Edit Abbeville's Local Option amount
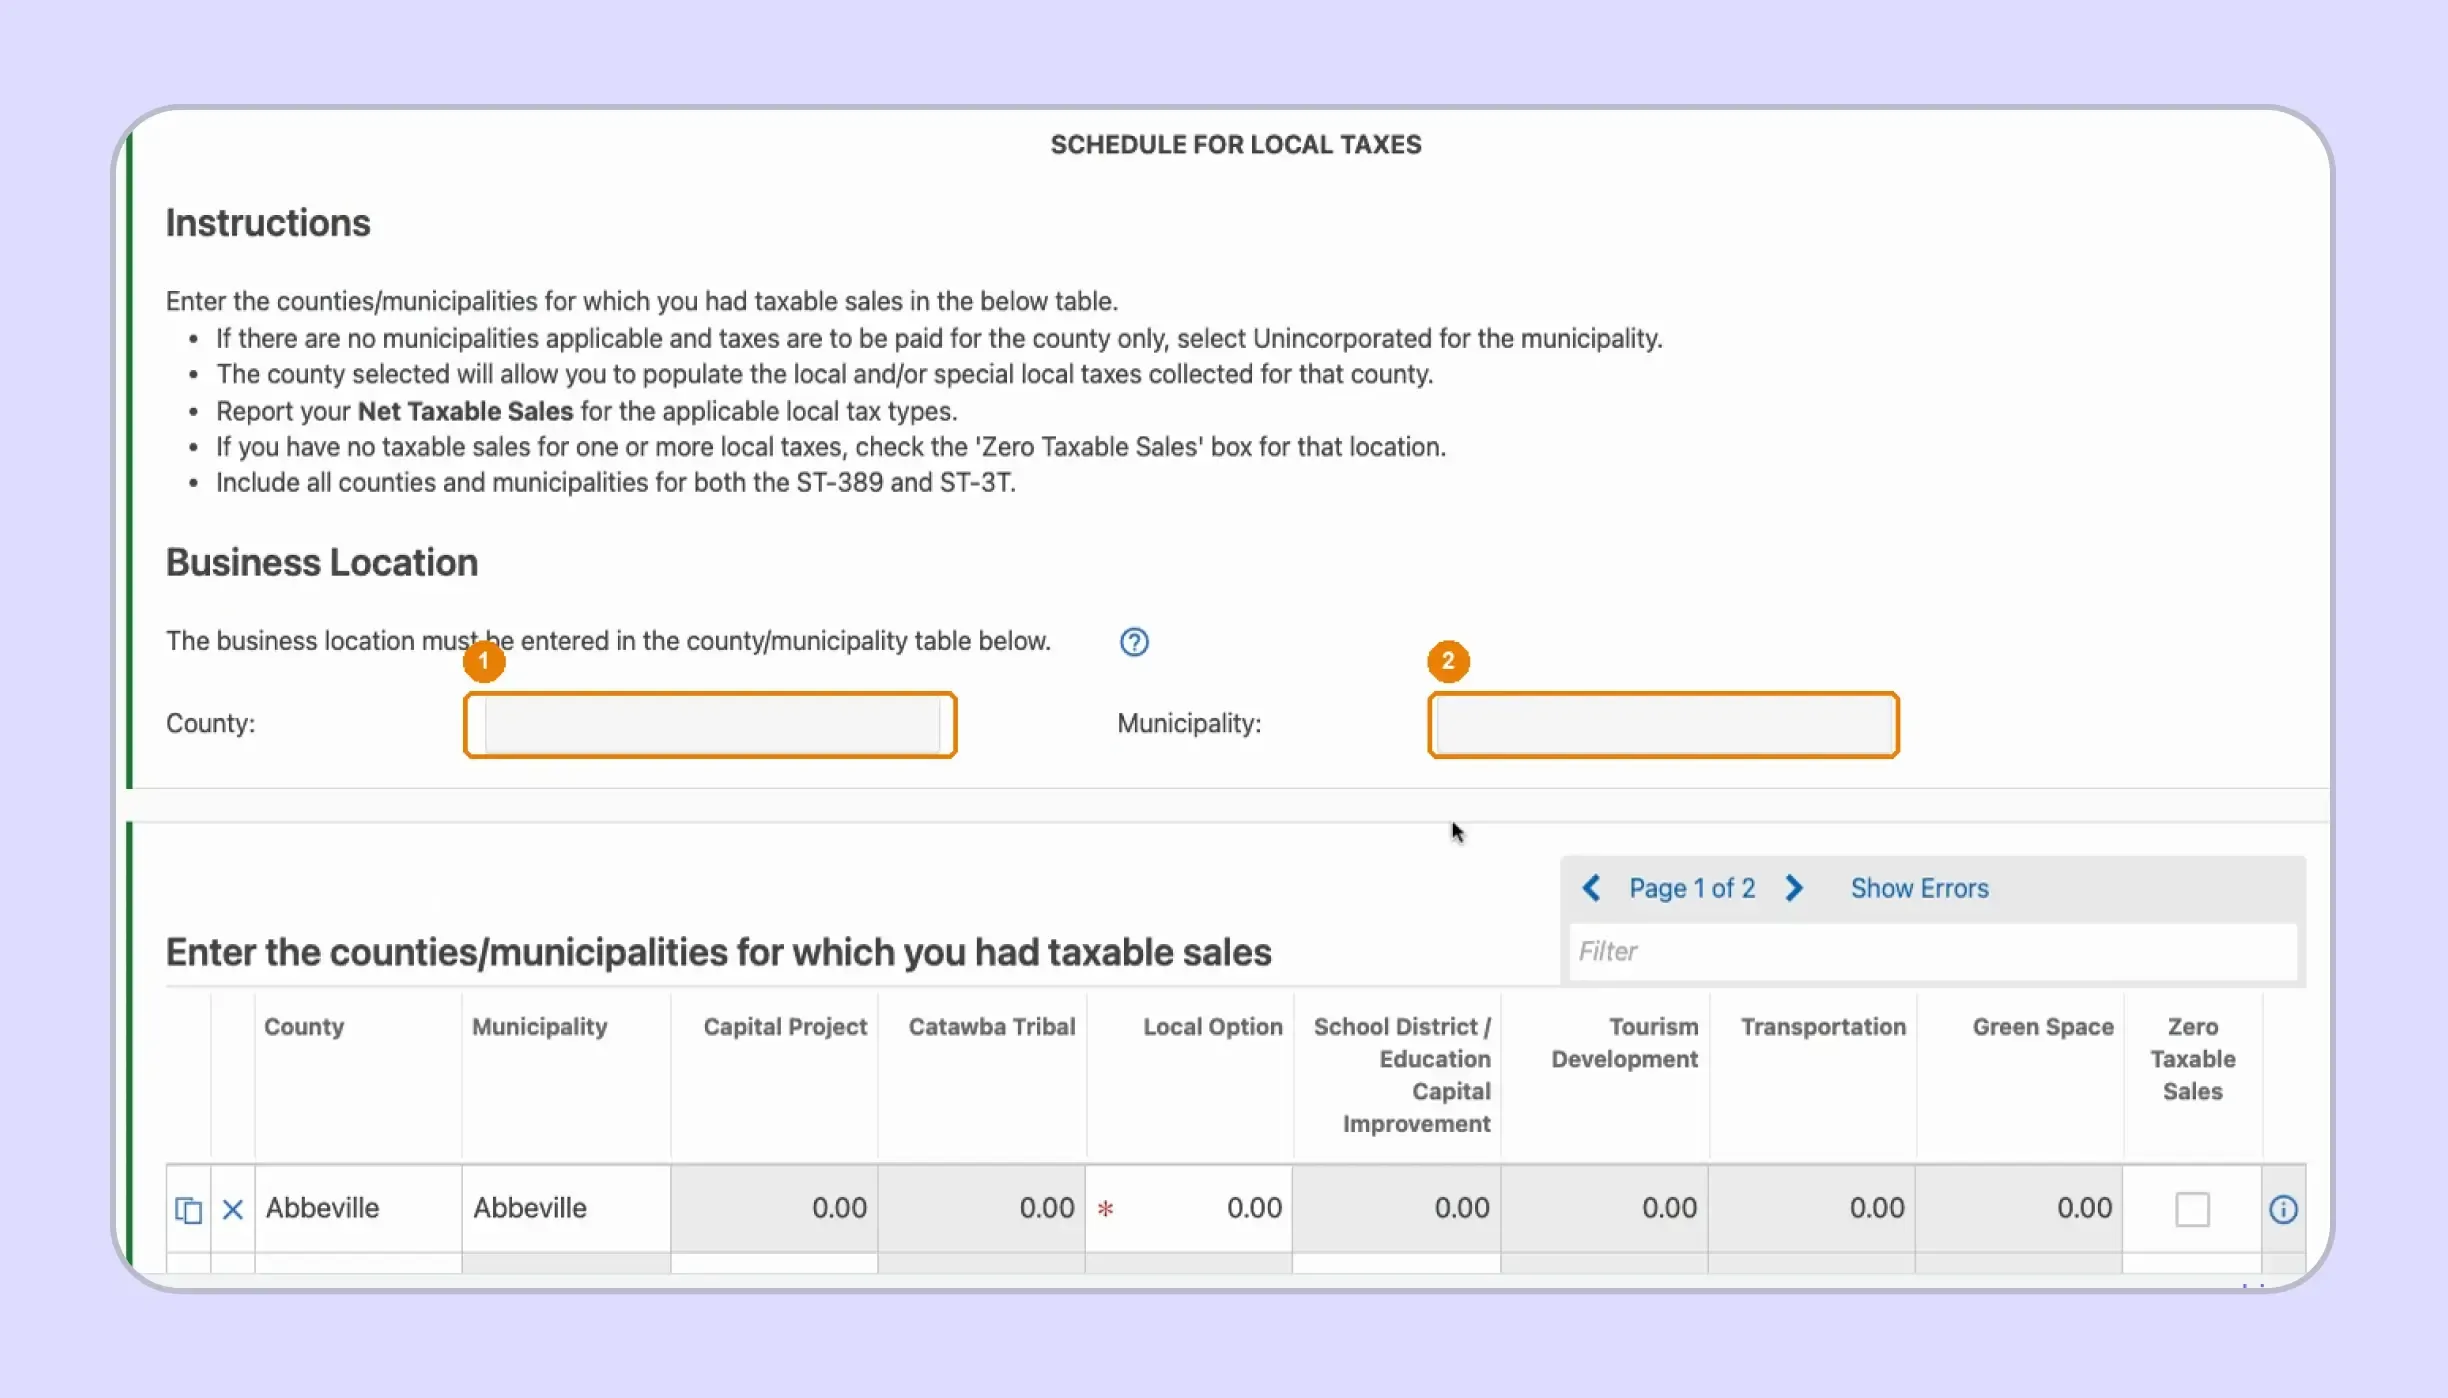Image resolution: width=2448 pixels, height=1398 pixels. coord(1189,1208)
